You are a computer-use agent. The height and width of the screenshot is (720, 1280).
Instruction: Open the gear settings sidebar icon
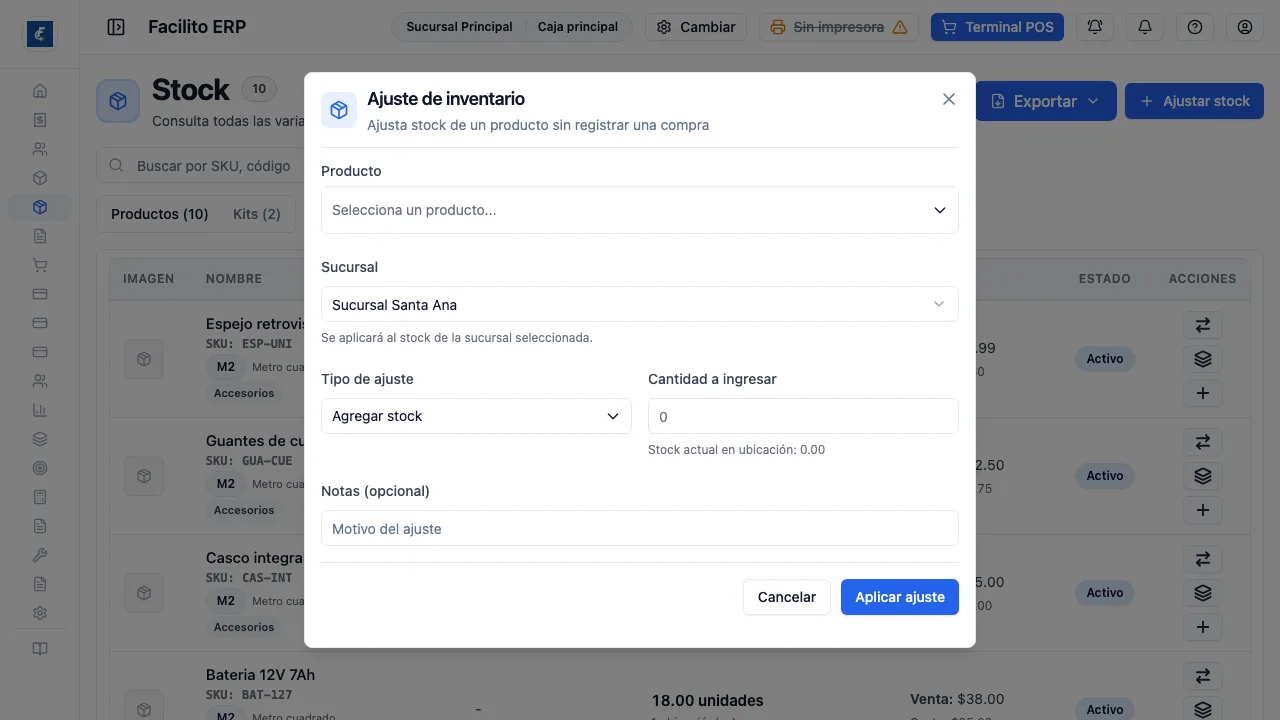[40, 613]
